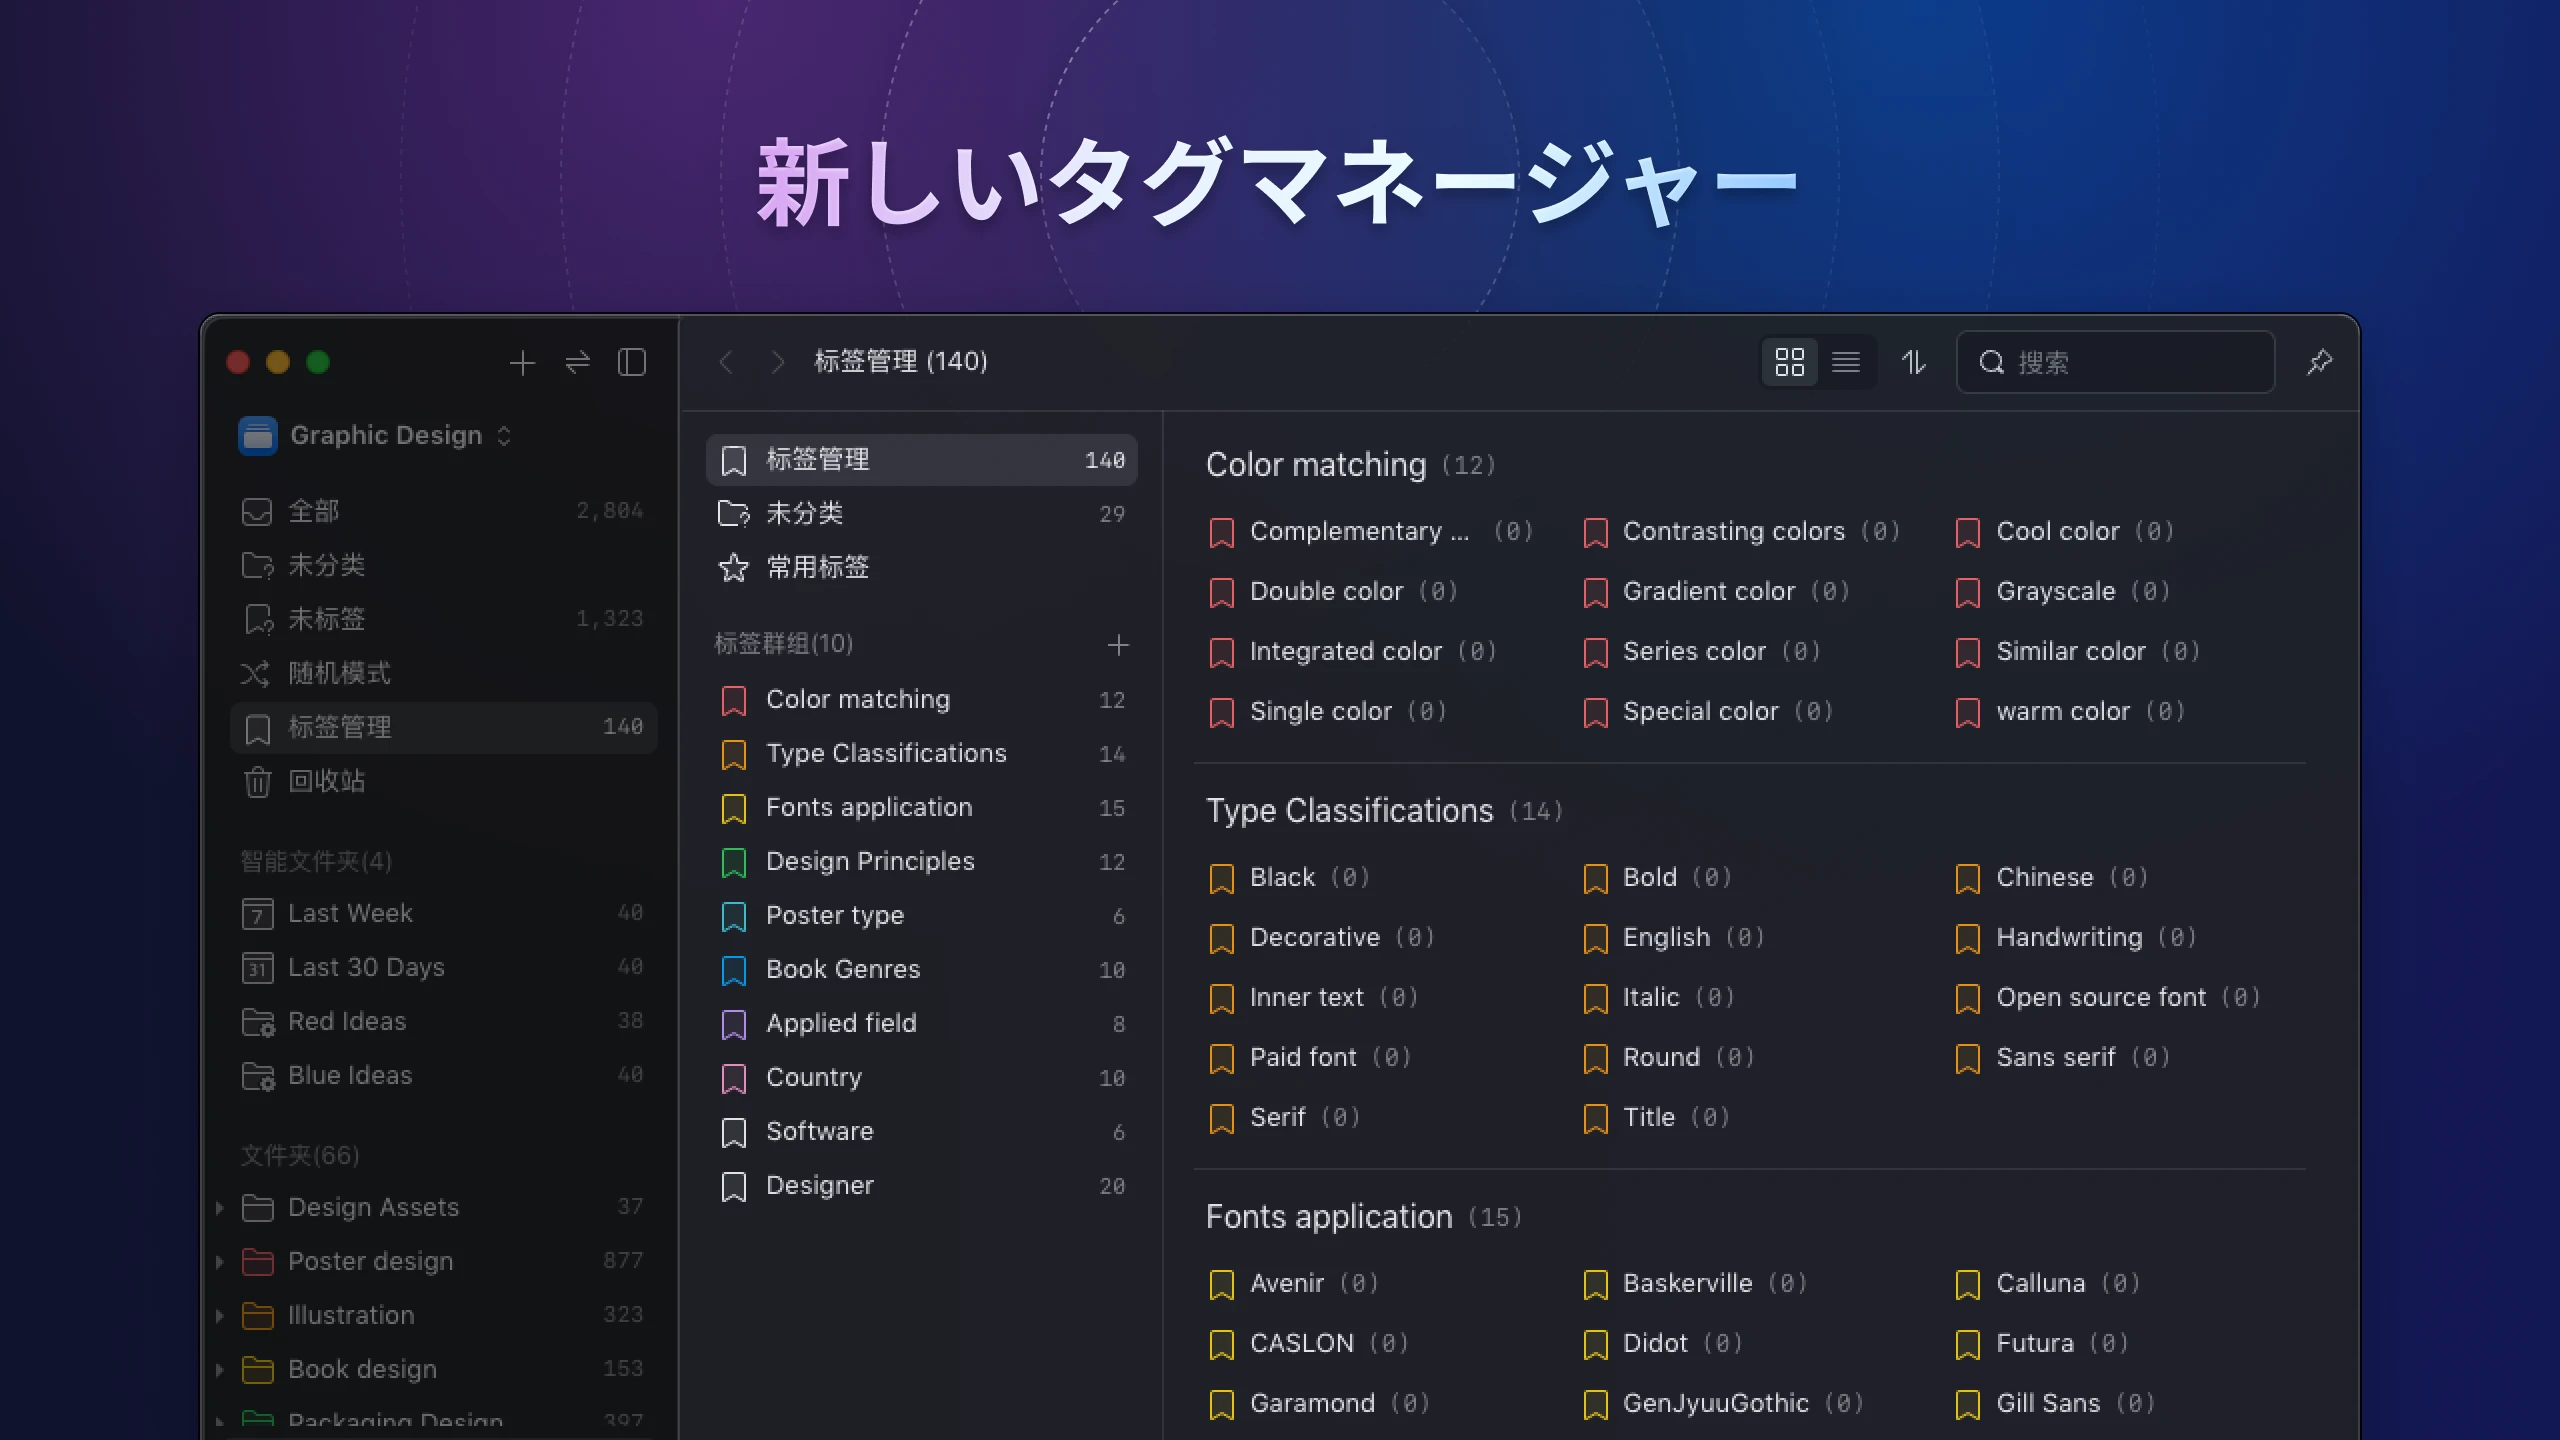Click the Black tag
Viewport: 2560px width, 1440px height.
(x=1290, y=878)
